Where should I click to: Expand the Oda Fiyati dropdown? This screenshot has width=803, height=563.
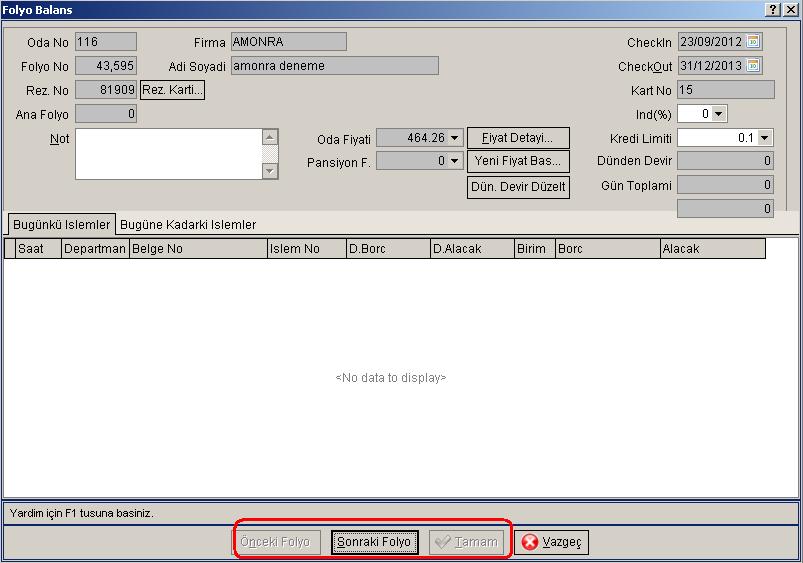click(454, 138)
